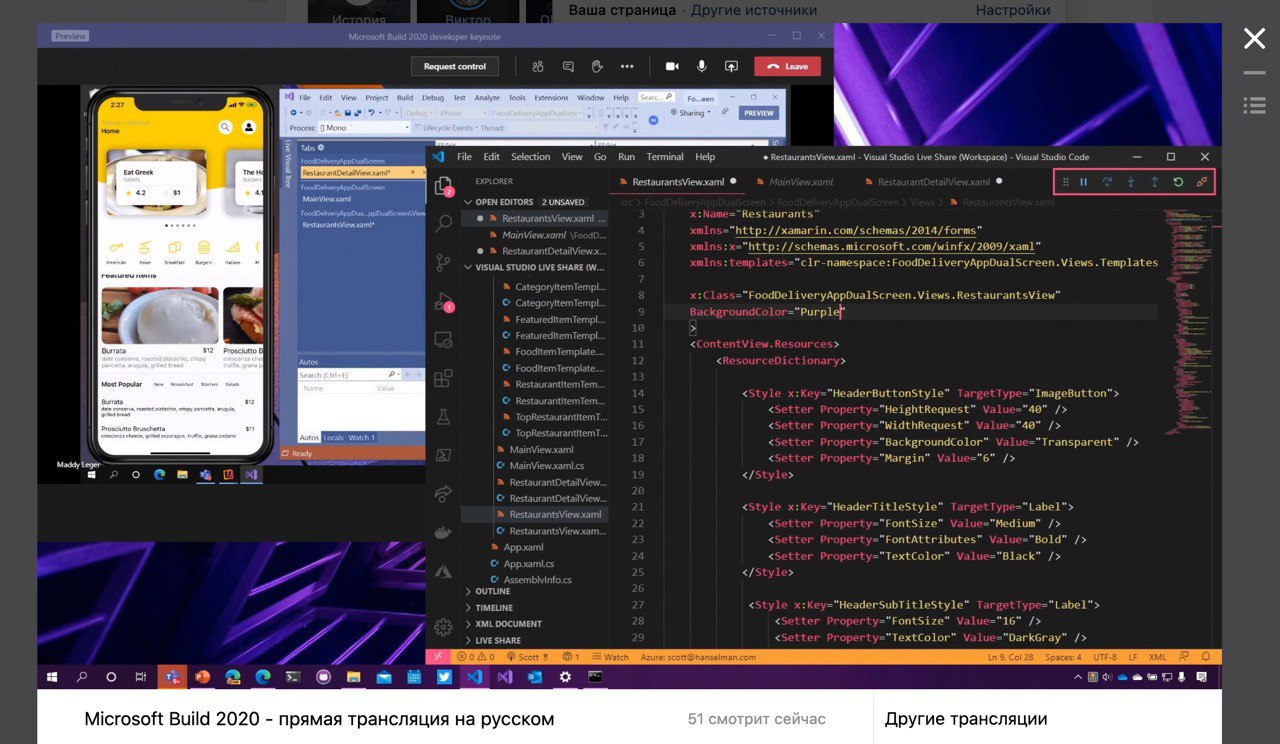1280x744 pixels.
Task: Switch to the RestaurantDetailView.xaml editor tab
Action: pyautogui.click(x=933, y=182)
